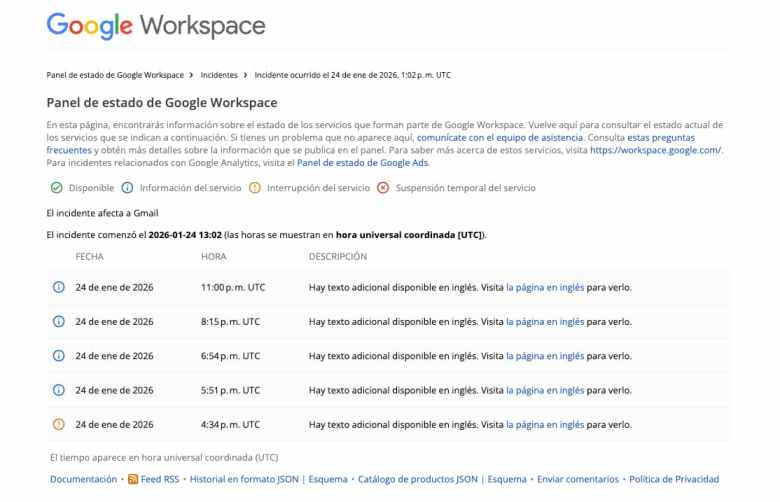Click the Google Workspace logo

coord(156,26)
